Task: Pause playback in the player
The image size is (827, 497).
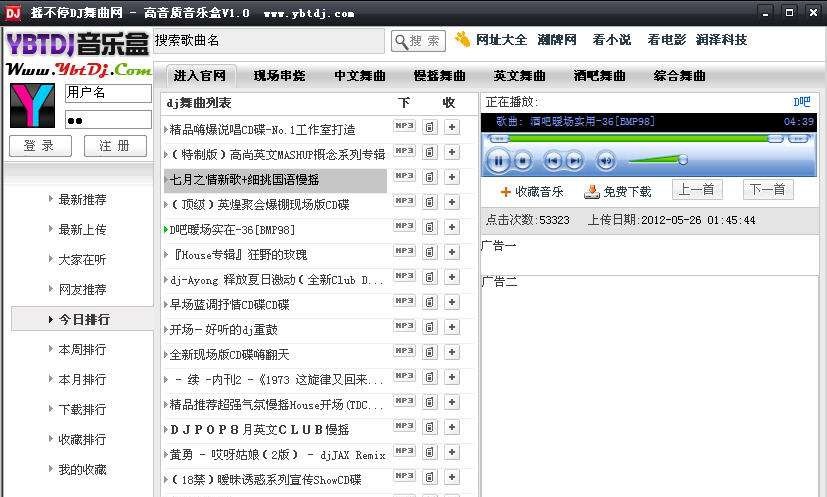Action: [497, 160]
